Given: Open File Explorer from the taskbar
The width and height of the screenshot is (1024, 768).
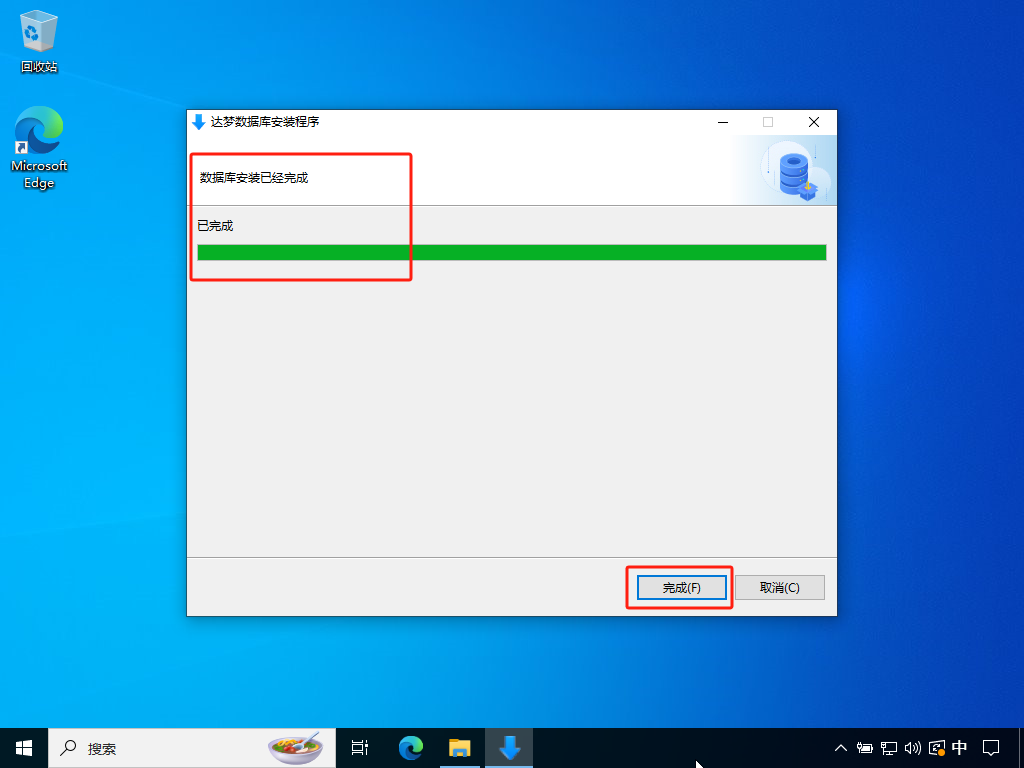Looking at the screenshot, I should (460, 748).
